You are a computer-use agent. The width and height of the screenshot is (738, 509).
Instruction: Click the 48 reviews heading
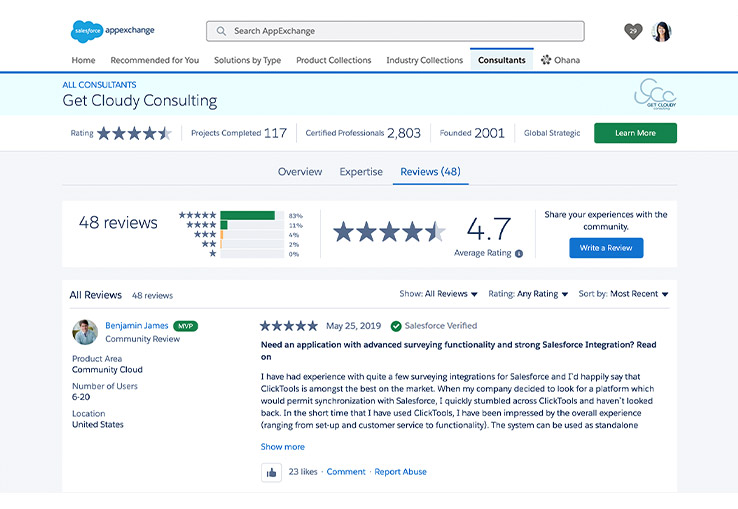(118, 223)
